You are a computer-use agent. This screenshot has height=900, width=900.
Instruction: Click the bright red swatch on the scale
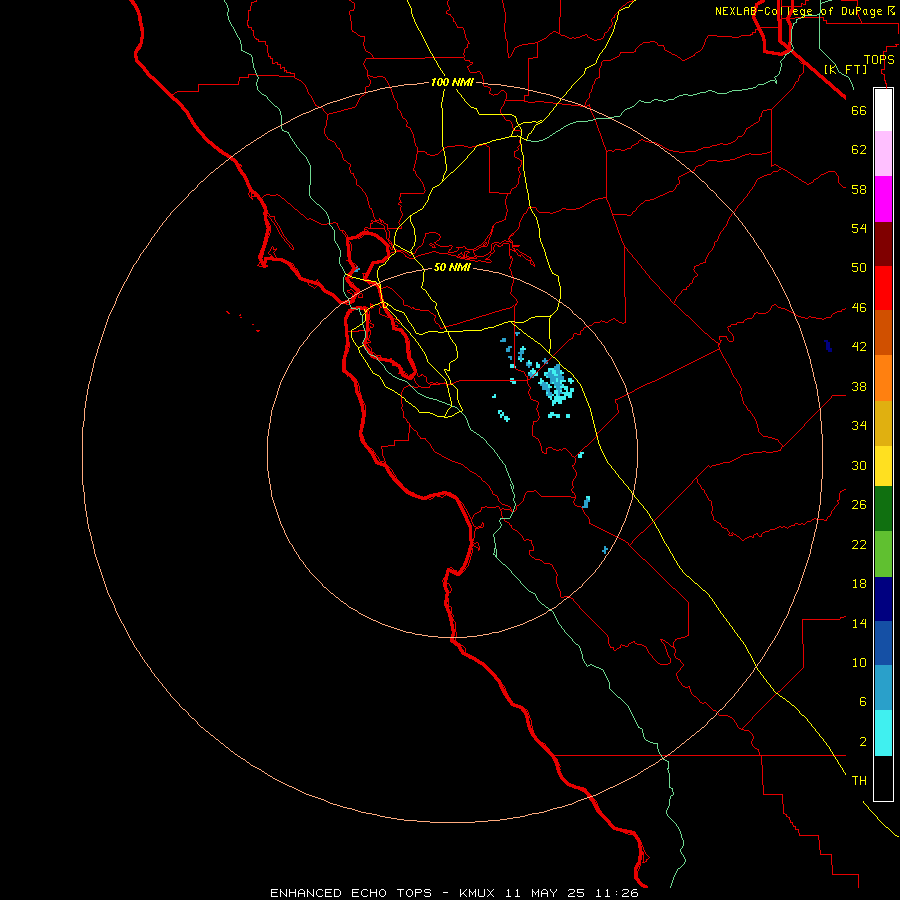pos(883,288)
